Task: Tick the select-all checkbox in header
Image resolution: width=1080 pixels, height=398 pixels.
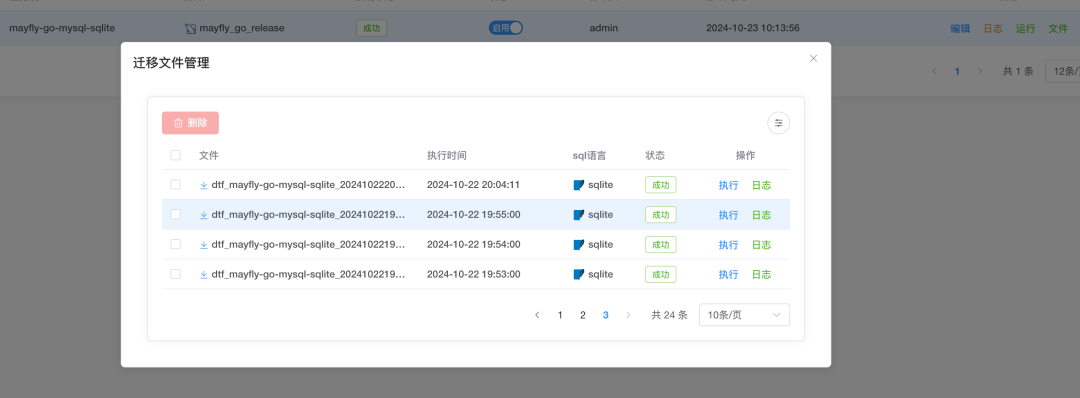Action: tap(176, 156)
